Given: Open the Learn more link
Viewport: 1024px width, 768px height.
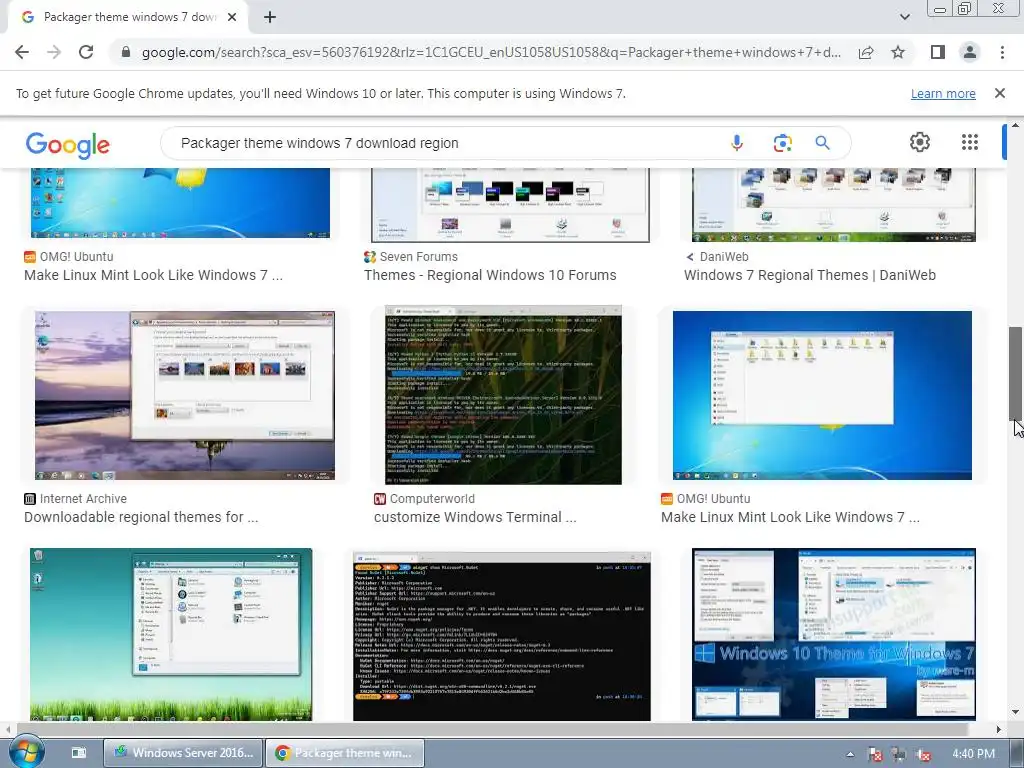Looking at the screenshot, I should [943, 93].
